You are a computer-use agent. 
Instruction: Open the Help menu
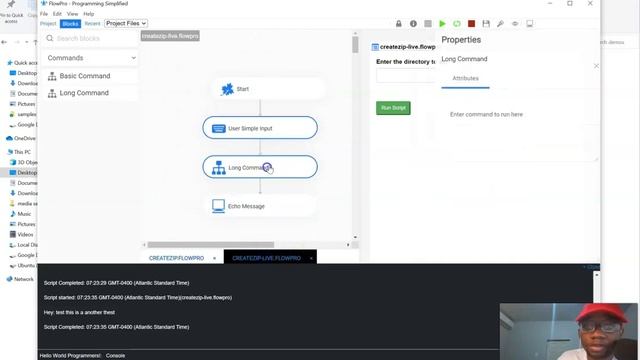89,13
